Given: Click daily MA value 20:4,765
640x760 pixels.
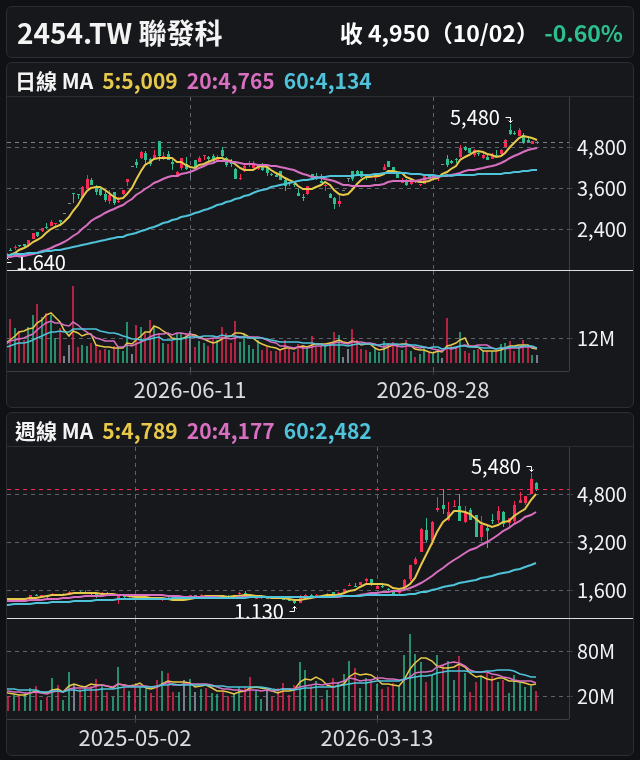Looking at the screenshot, I should (x=230, y=81).
